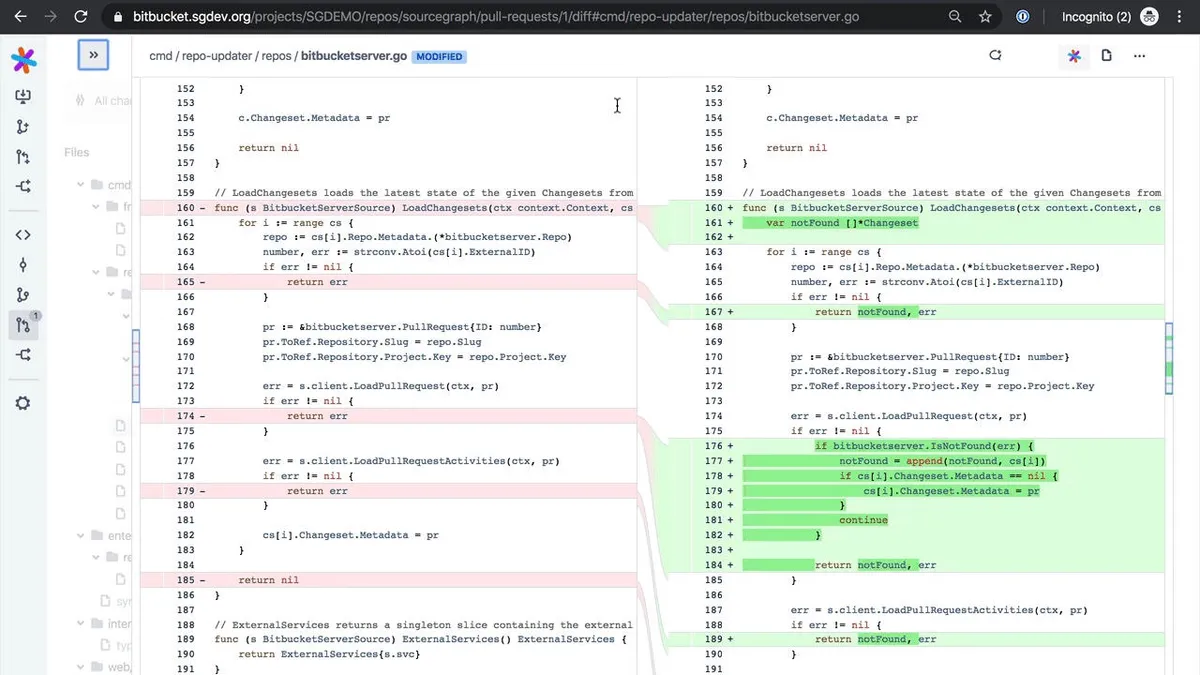Click the zoom magnifier icon in the address bar
Screen dimensions: 1200x675
[x=956, y=17]
